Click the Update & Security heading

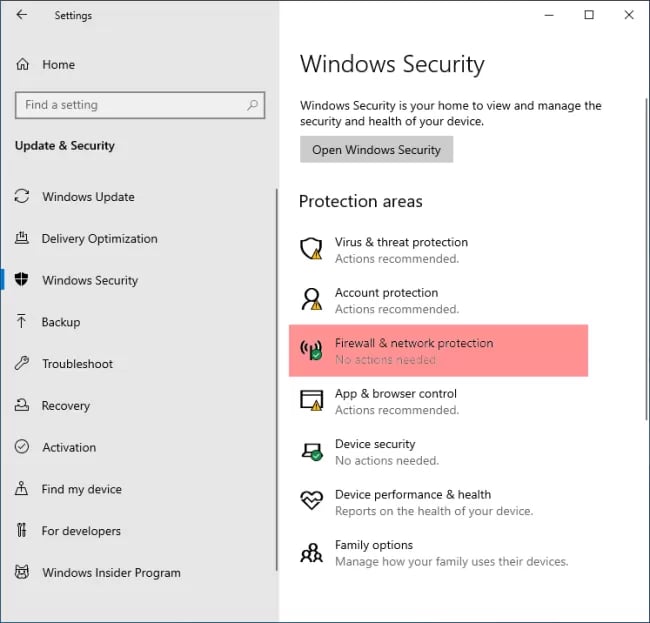[65, 146]
